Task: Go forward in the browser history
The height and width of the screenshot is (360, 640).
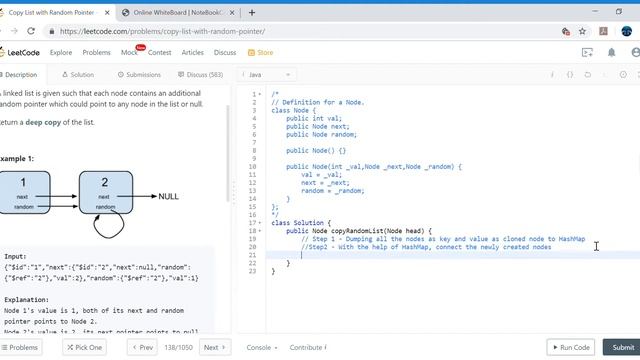Action: [14, 31]
